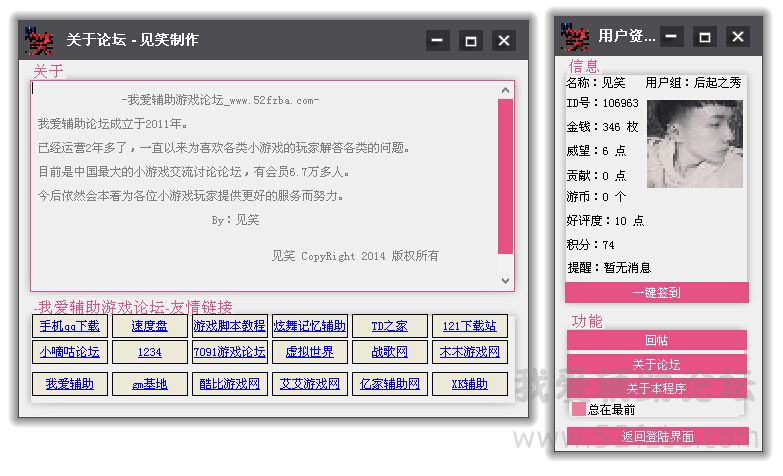Open the 121下载站 link

coord(470,326)
